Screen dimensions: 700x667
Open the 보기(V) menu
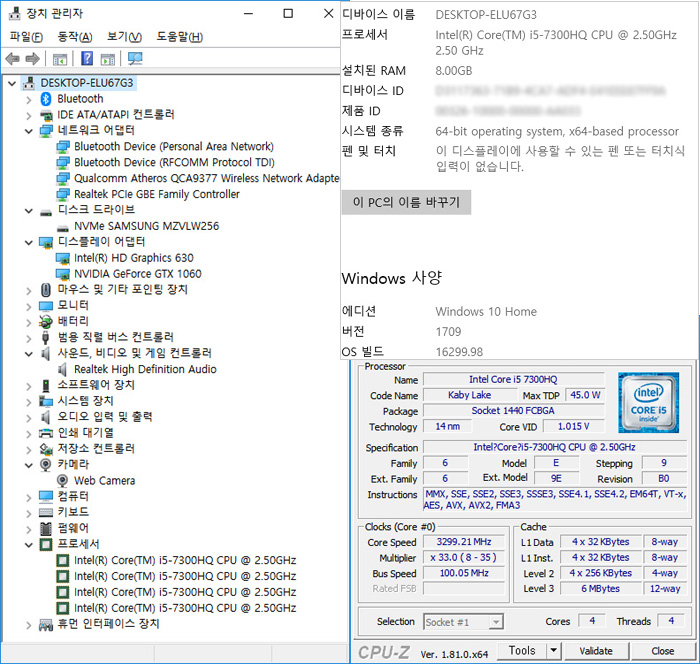(x=124, y=37)
